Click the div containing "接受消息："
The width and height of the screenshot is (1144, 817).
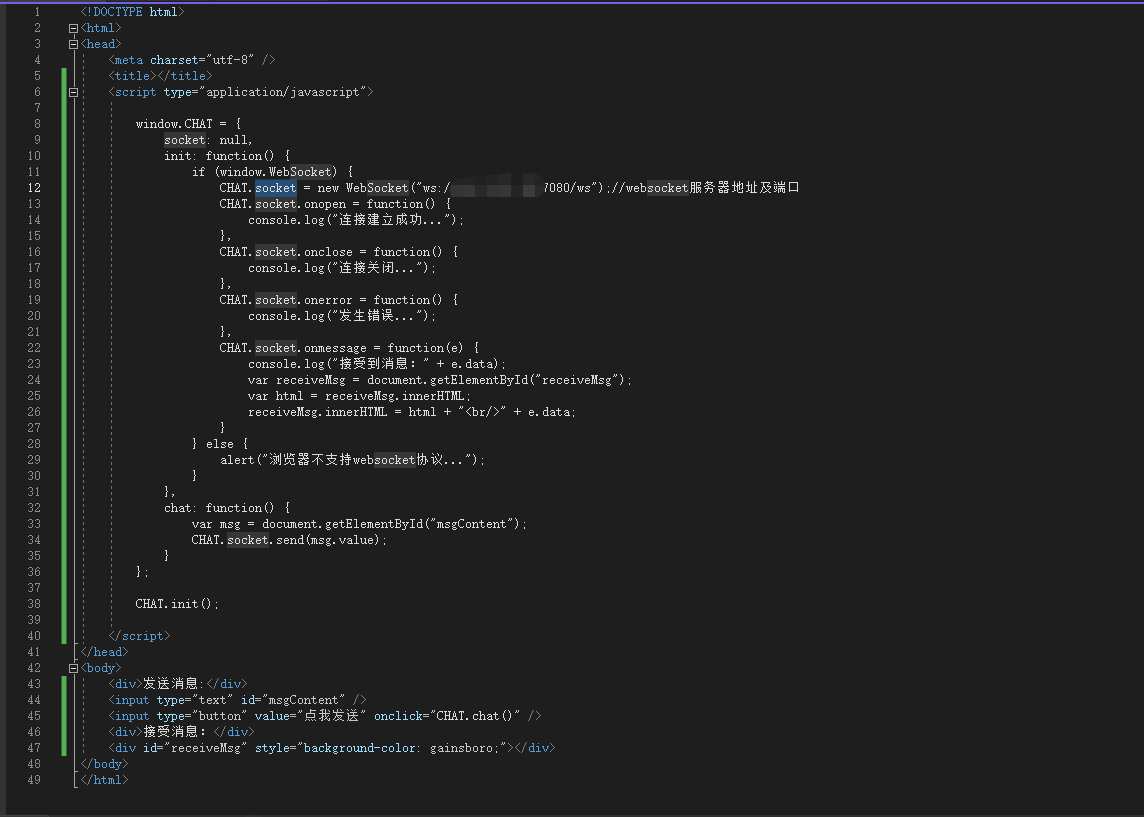coord(182,732)
